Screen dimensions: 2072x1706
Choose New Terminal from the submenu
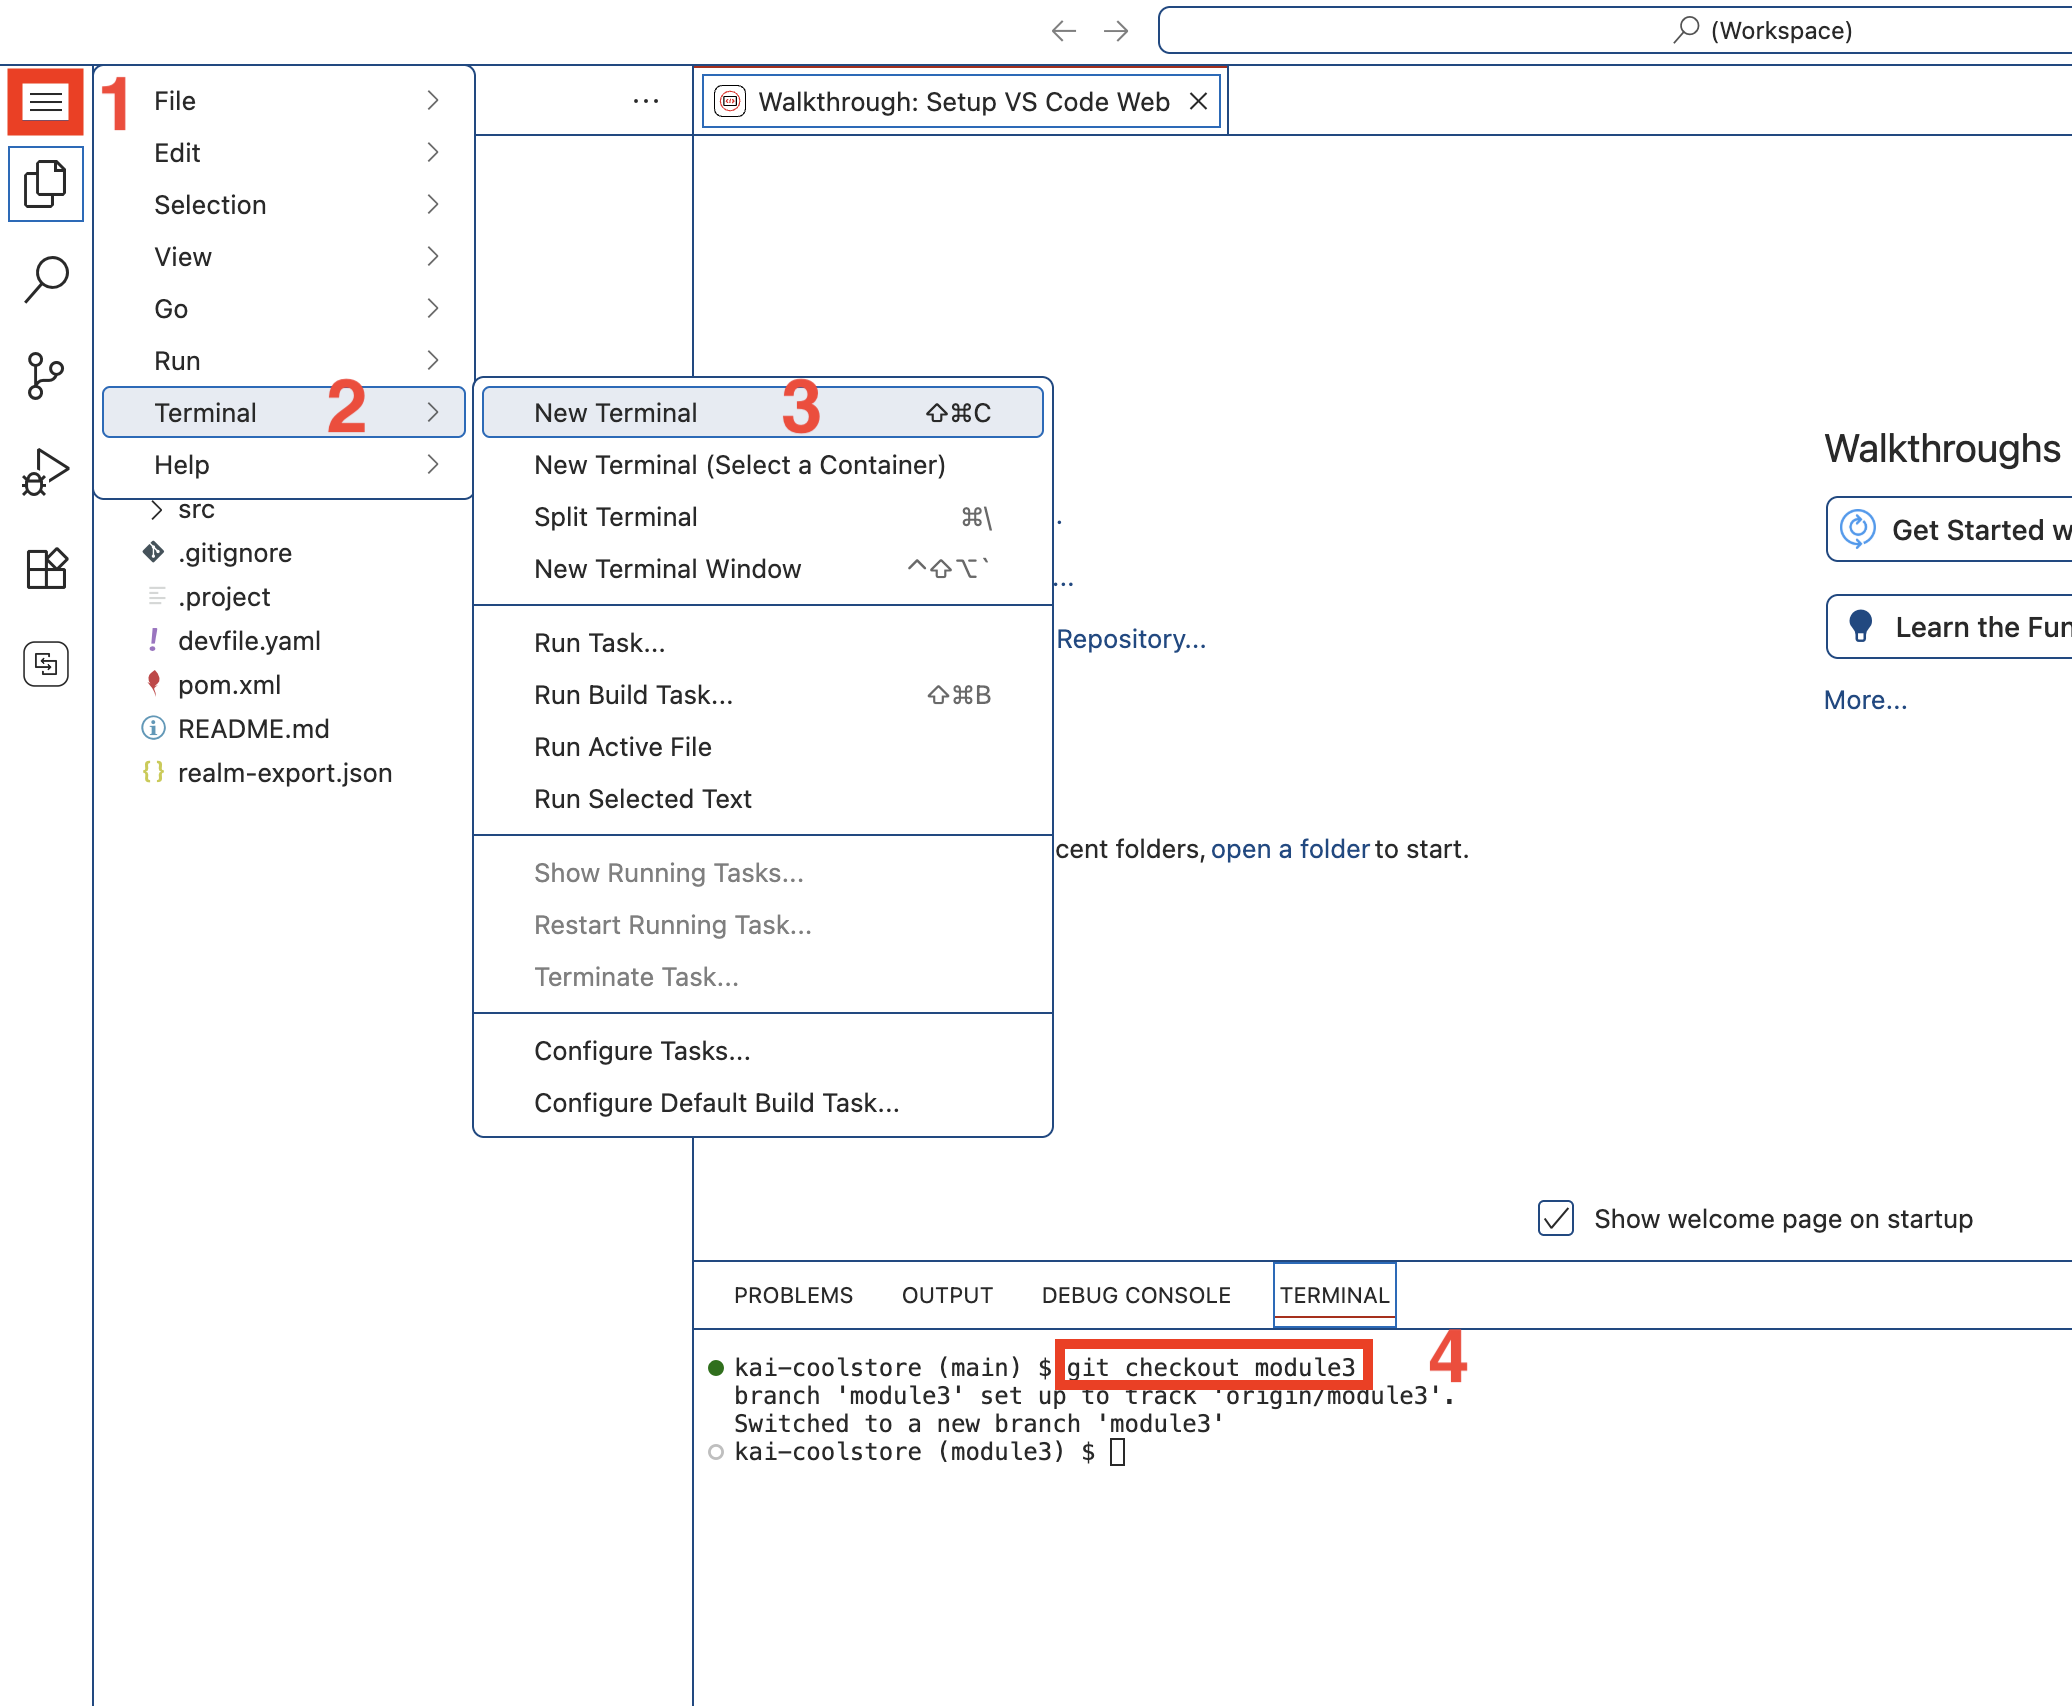(x=615, y=413)
